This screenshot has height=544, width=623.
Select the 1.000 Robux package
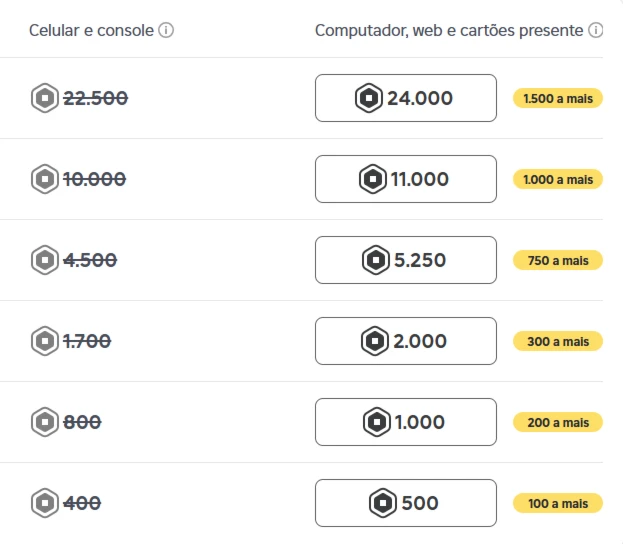tap(406, 422)
